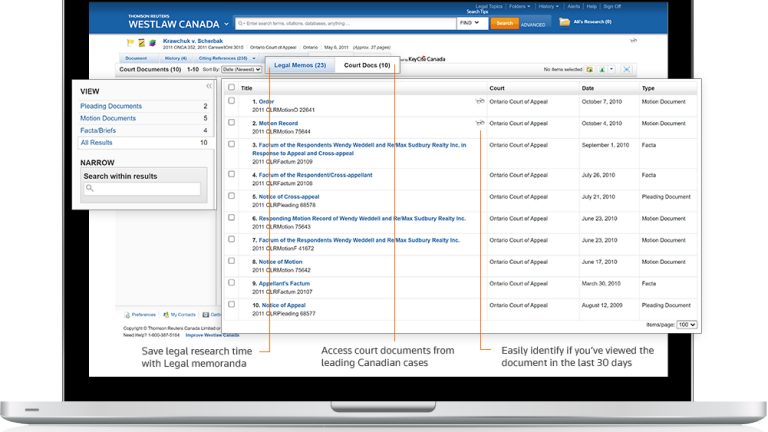Click the yellow flag icon beside Krawchuk v. Scherbak
The height and width of the screenshot is (432, 768).
[130, 43]
